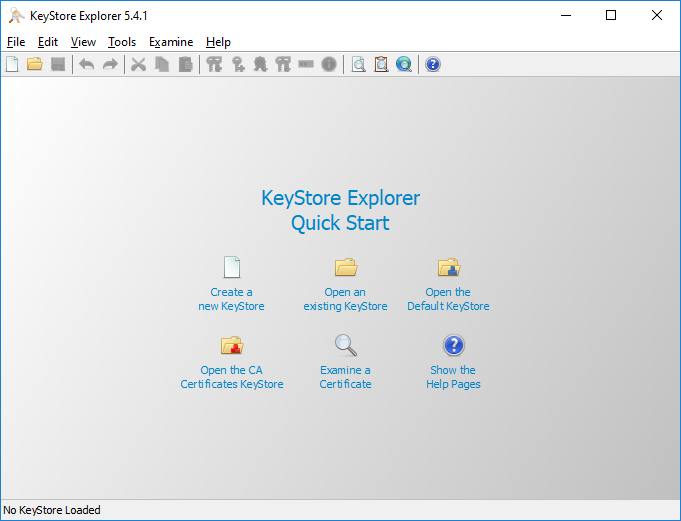681x521 pixels.
Task: Click Create a new KeyStore quick start
Action: (x=231, y=284)
